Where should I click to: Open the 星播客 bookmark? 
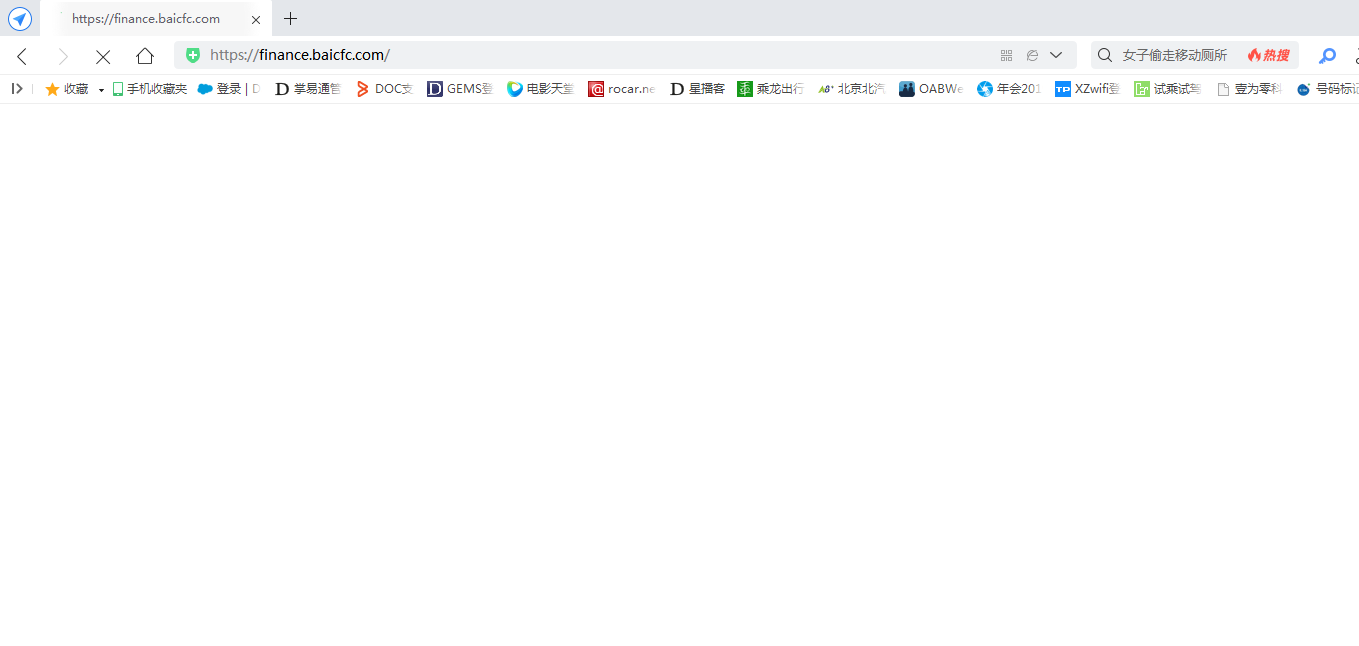[x=697, y=89]
